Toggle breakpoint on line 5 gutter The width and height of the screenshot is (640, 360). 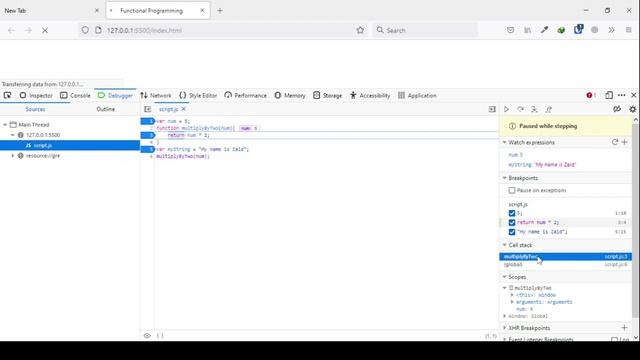[x=147, y=149]
